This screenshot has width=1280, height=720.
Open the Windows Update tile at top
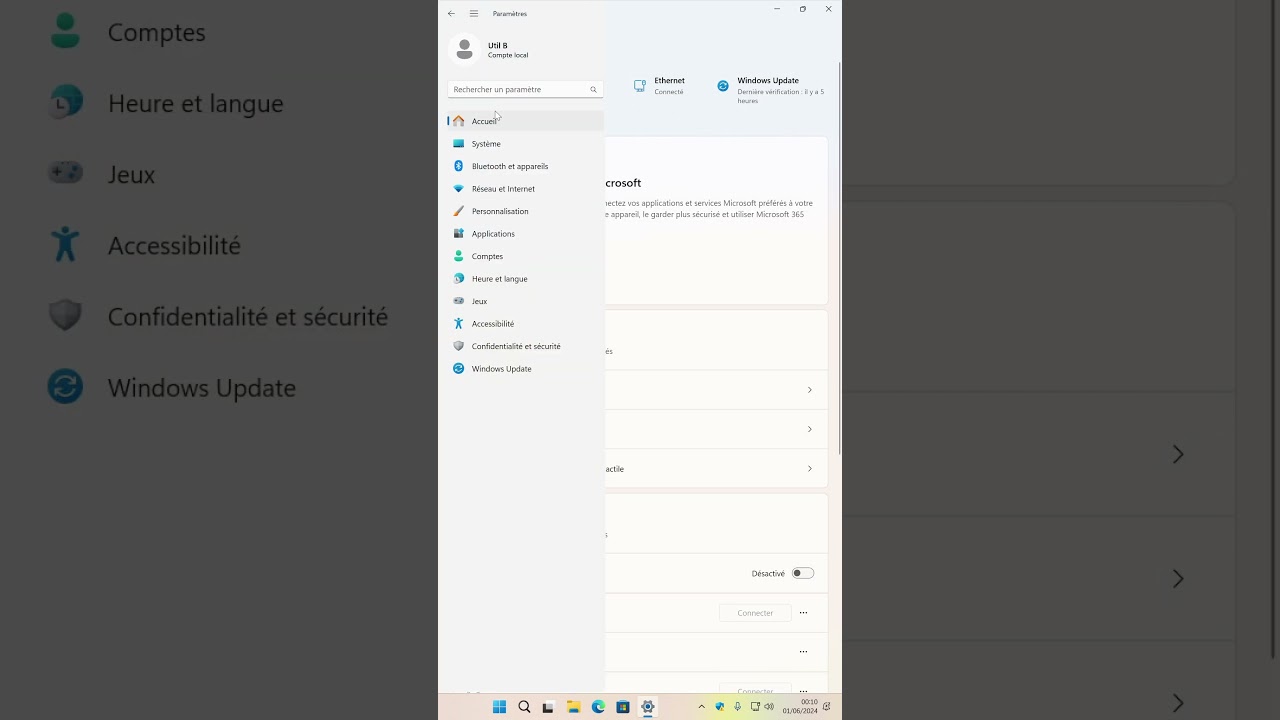coord(772,90)
